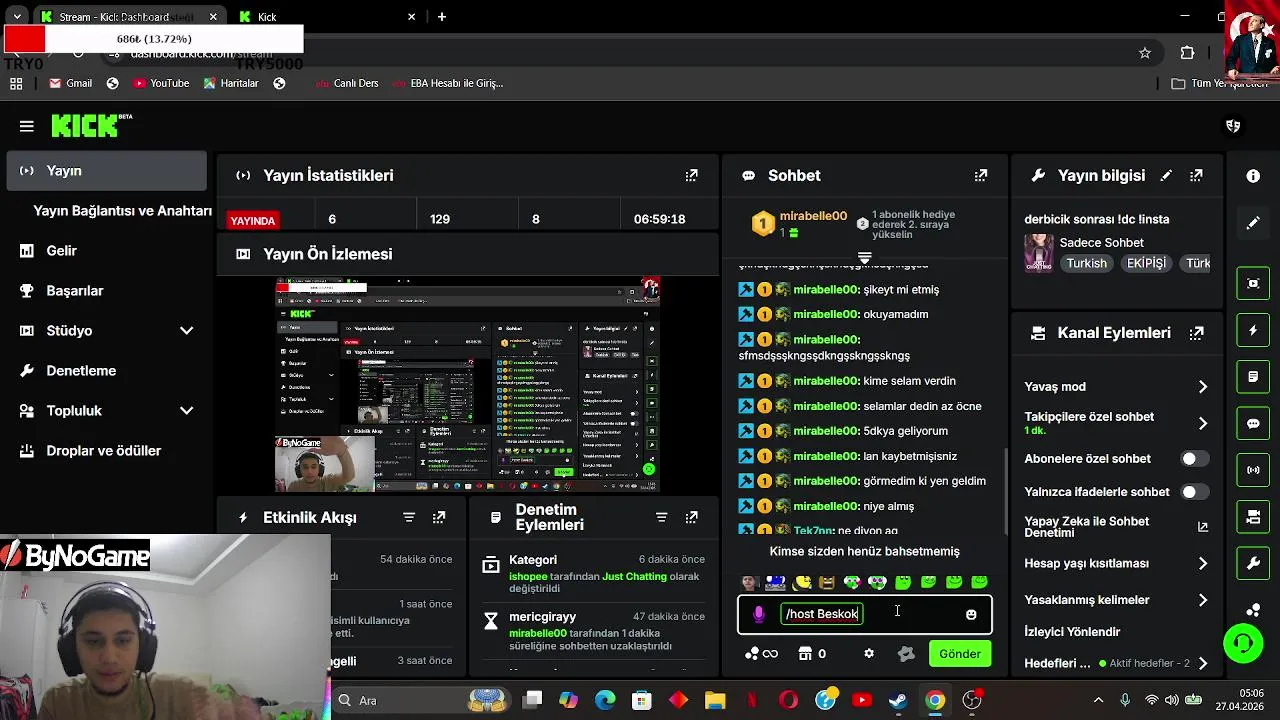Click the EKİPİŞİ tag chip

tap(1146, 264)
